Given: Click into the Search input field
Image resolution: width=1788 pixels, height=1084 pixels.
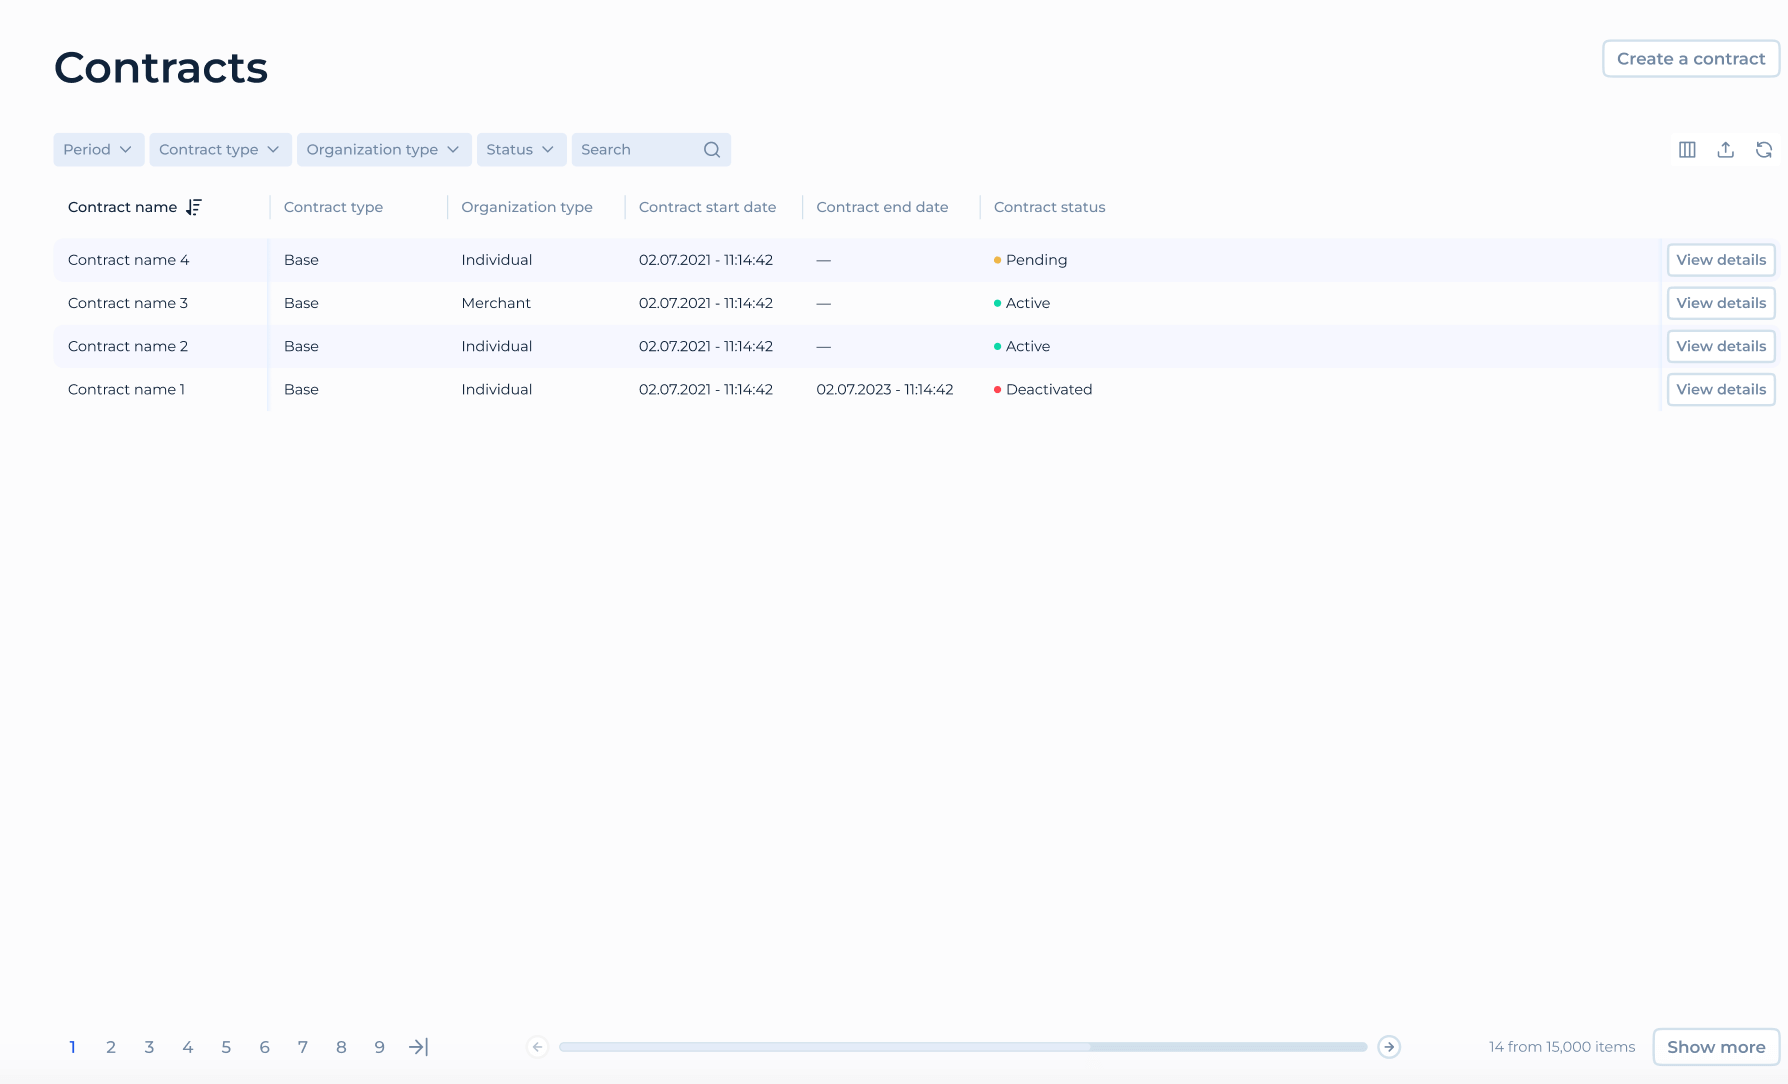Looking at the screenshot, I should [x=630, y=149].
